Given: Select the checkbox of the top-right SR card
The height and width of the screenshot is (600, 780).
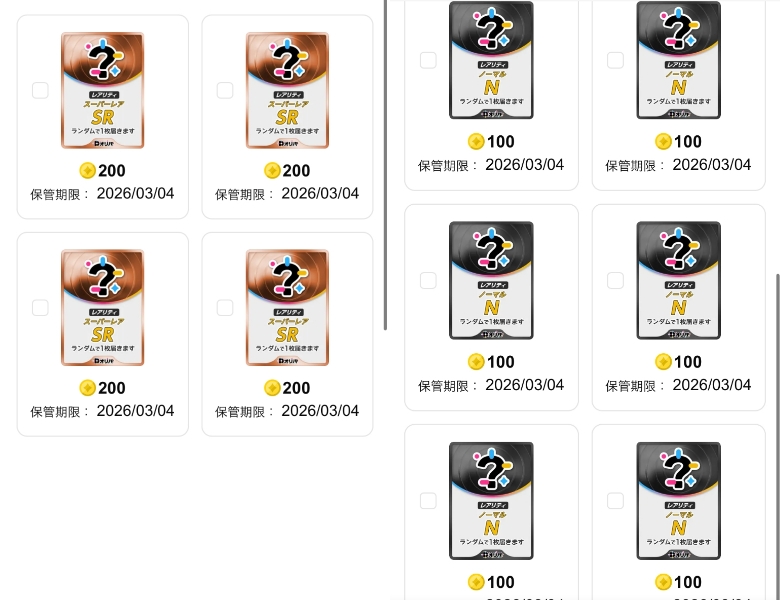Looking at the screenshot, I should [x=225, y=91].
